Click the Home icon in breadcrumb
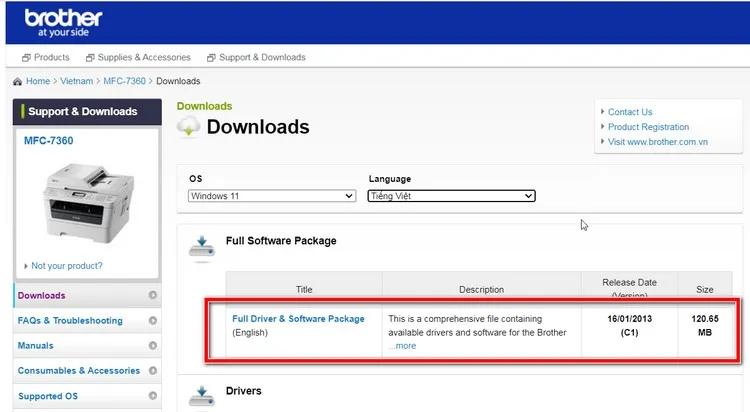 [18, 81]
